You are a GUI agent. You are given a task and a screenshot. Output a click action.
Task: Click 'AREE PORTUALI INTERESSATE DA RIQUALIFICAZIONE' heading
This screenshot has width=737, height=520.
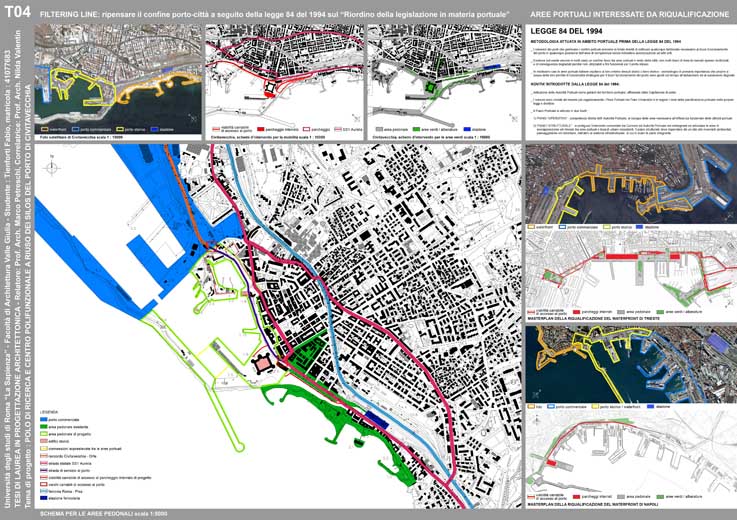(x=629, y=15)
